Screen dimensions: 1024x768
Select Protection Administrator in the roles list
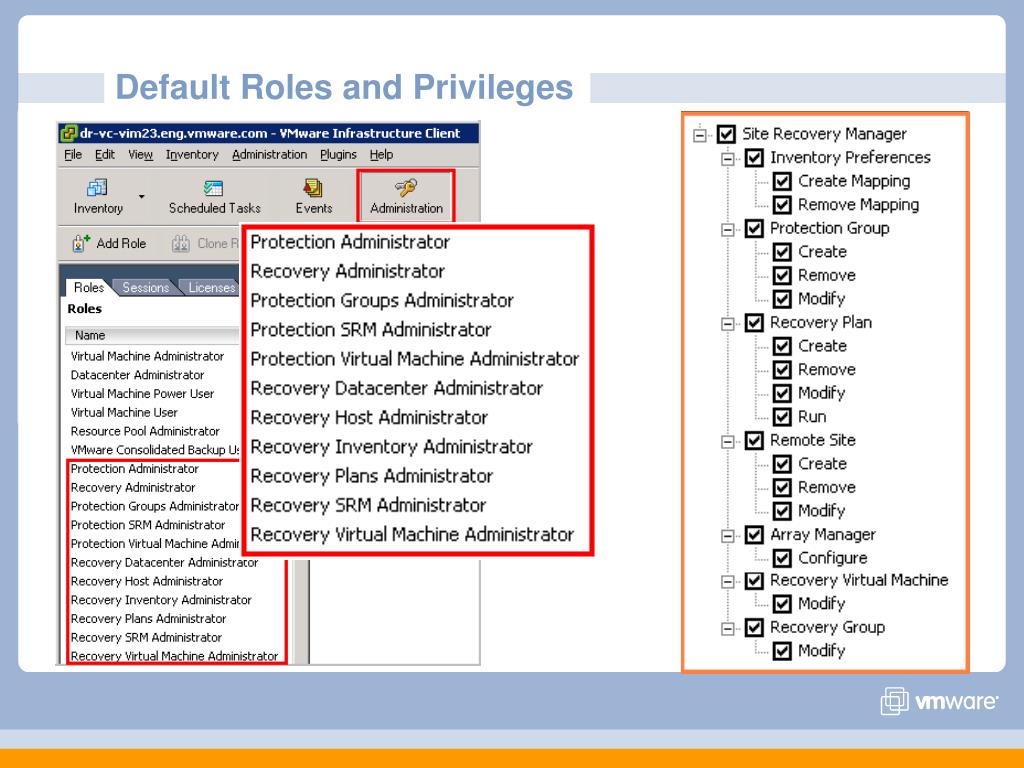(135, 469)
